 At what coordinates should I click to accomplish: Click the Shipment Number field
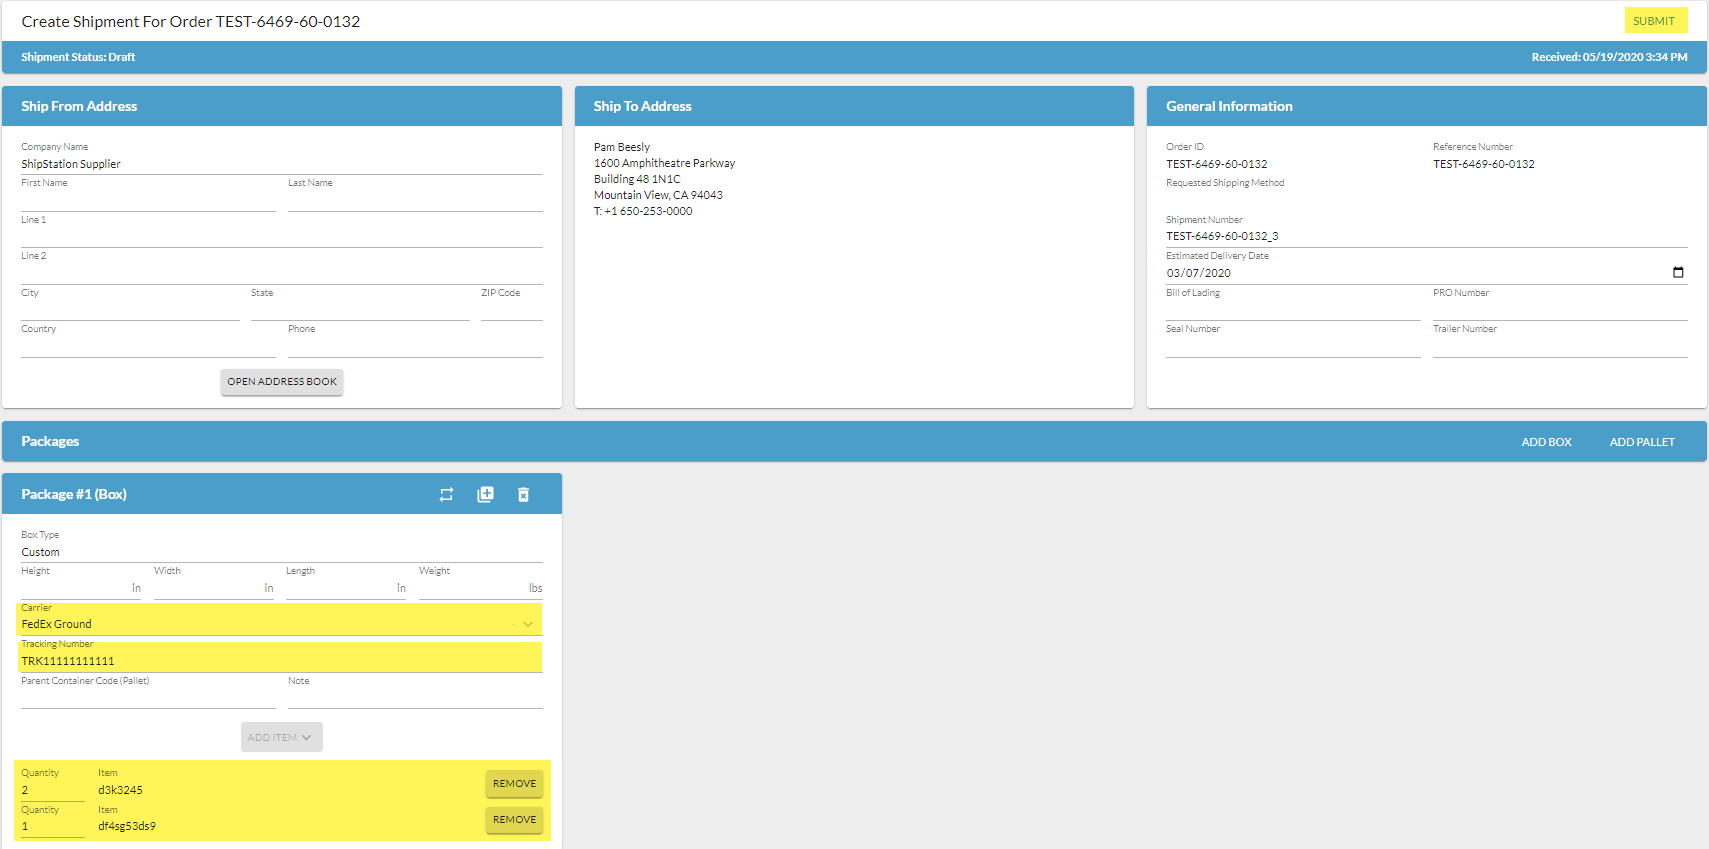click(x=1425, y=237)
